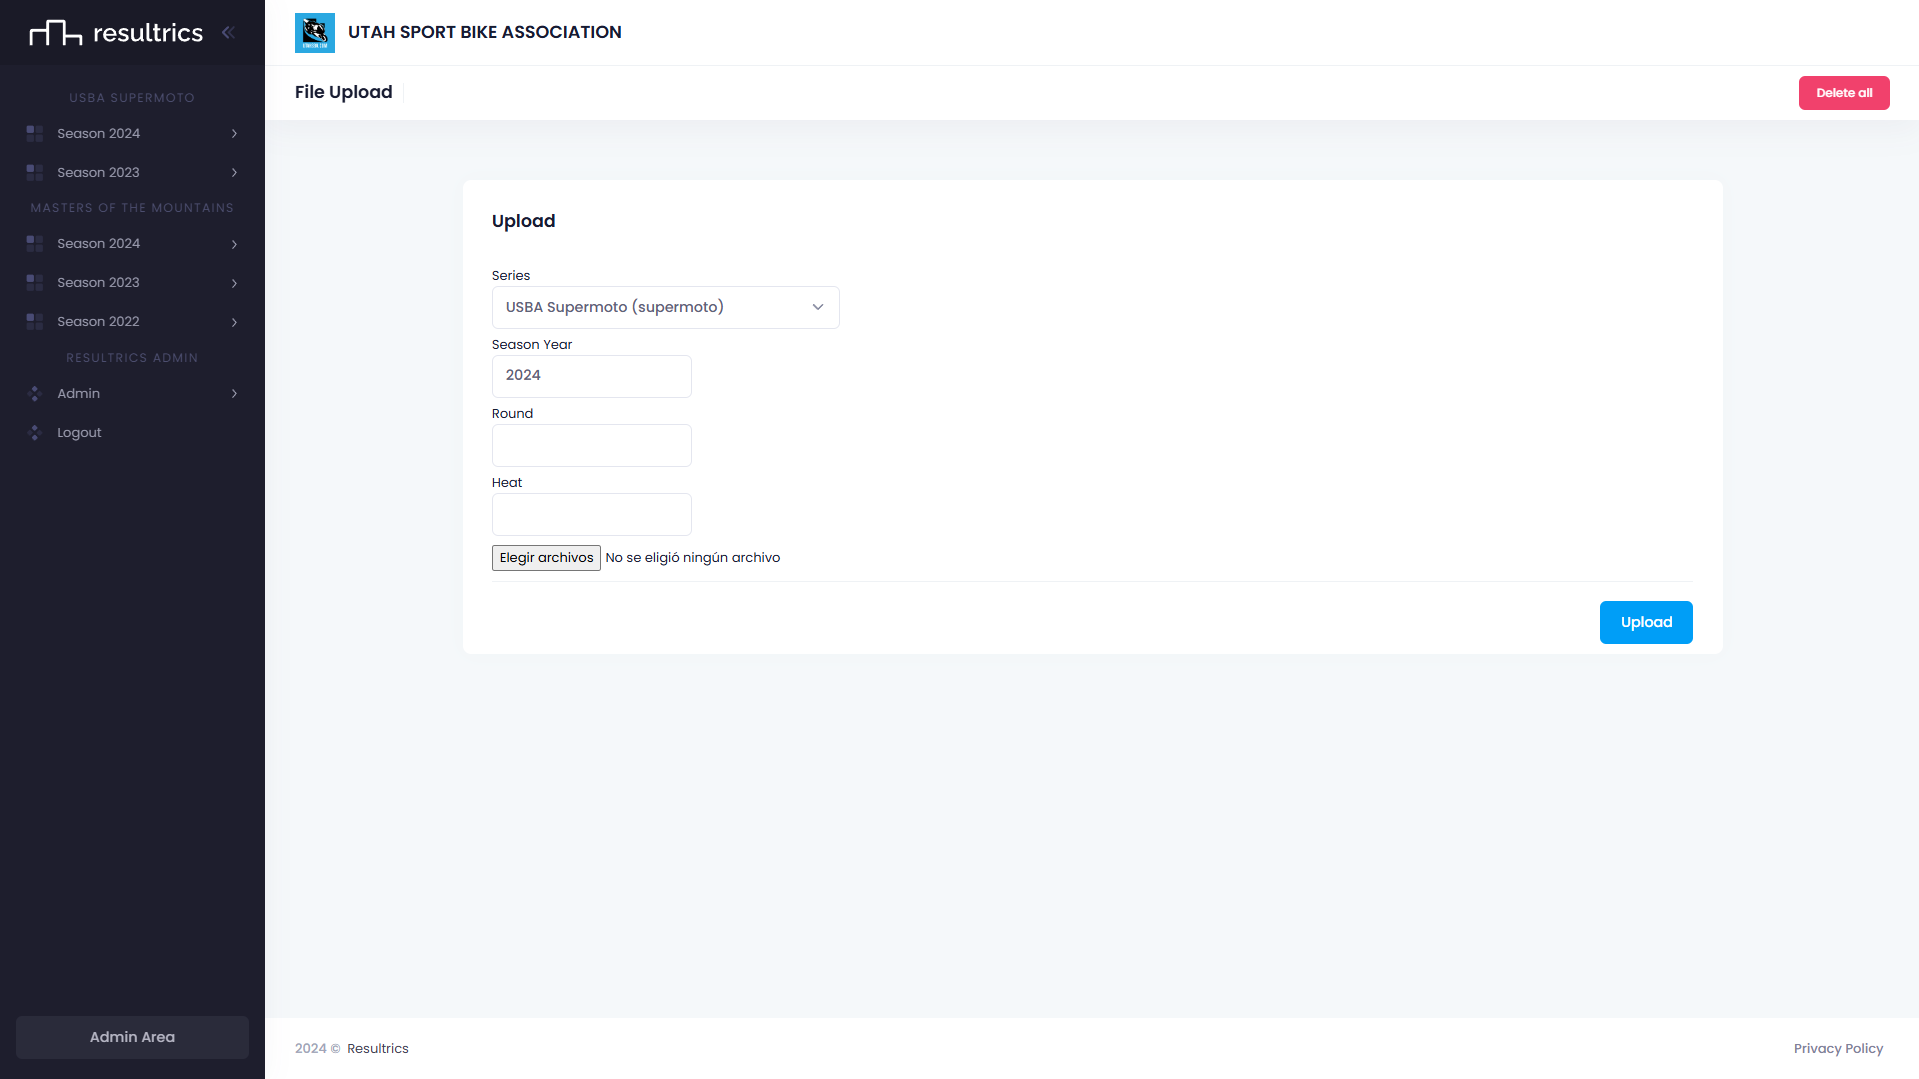Focus the Heat input field
1919x1079 pixels.
591,515
